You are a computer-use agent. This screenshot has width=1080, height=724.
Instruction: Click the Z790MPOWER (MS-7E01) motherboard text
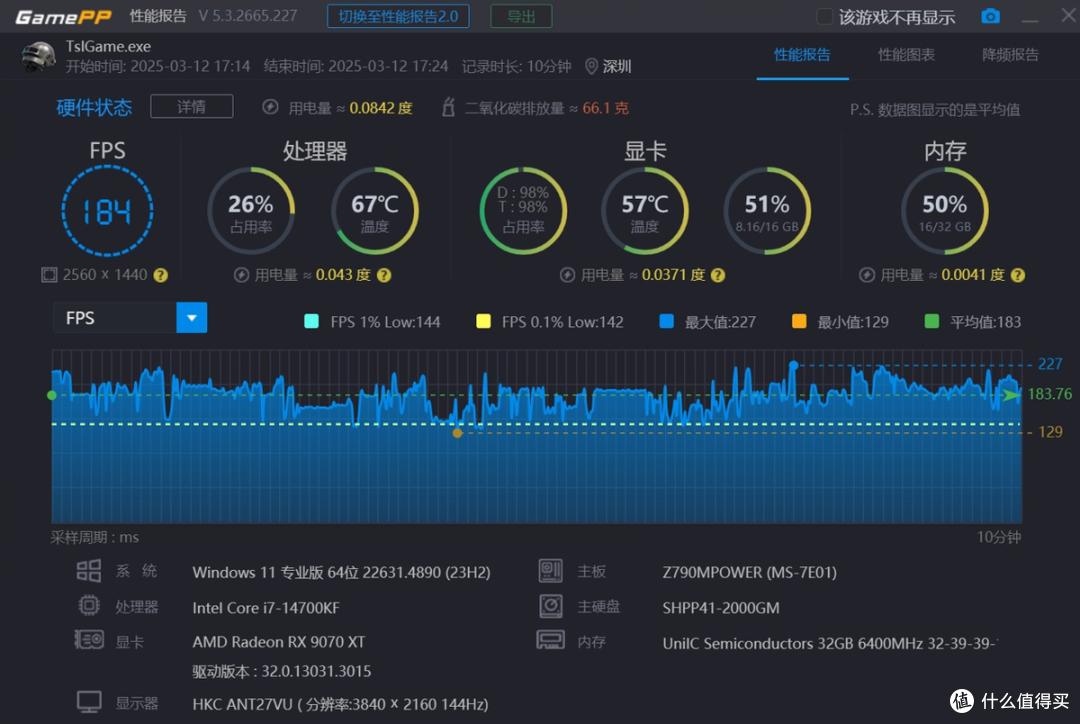coord(749,572)
